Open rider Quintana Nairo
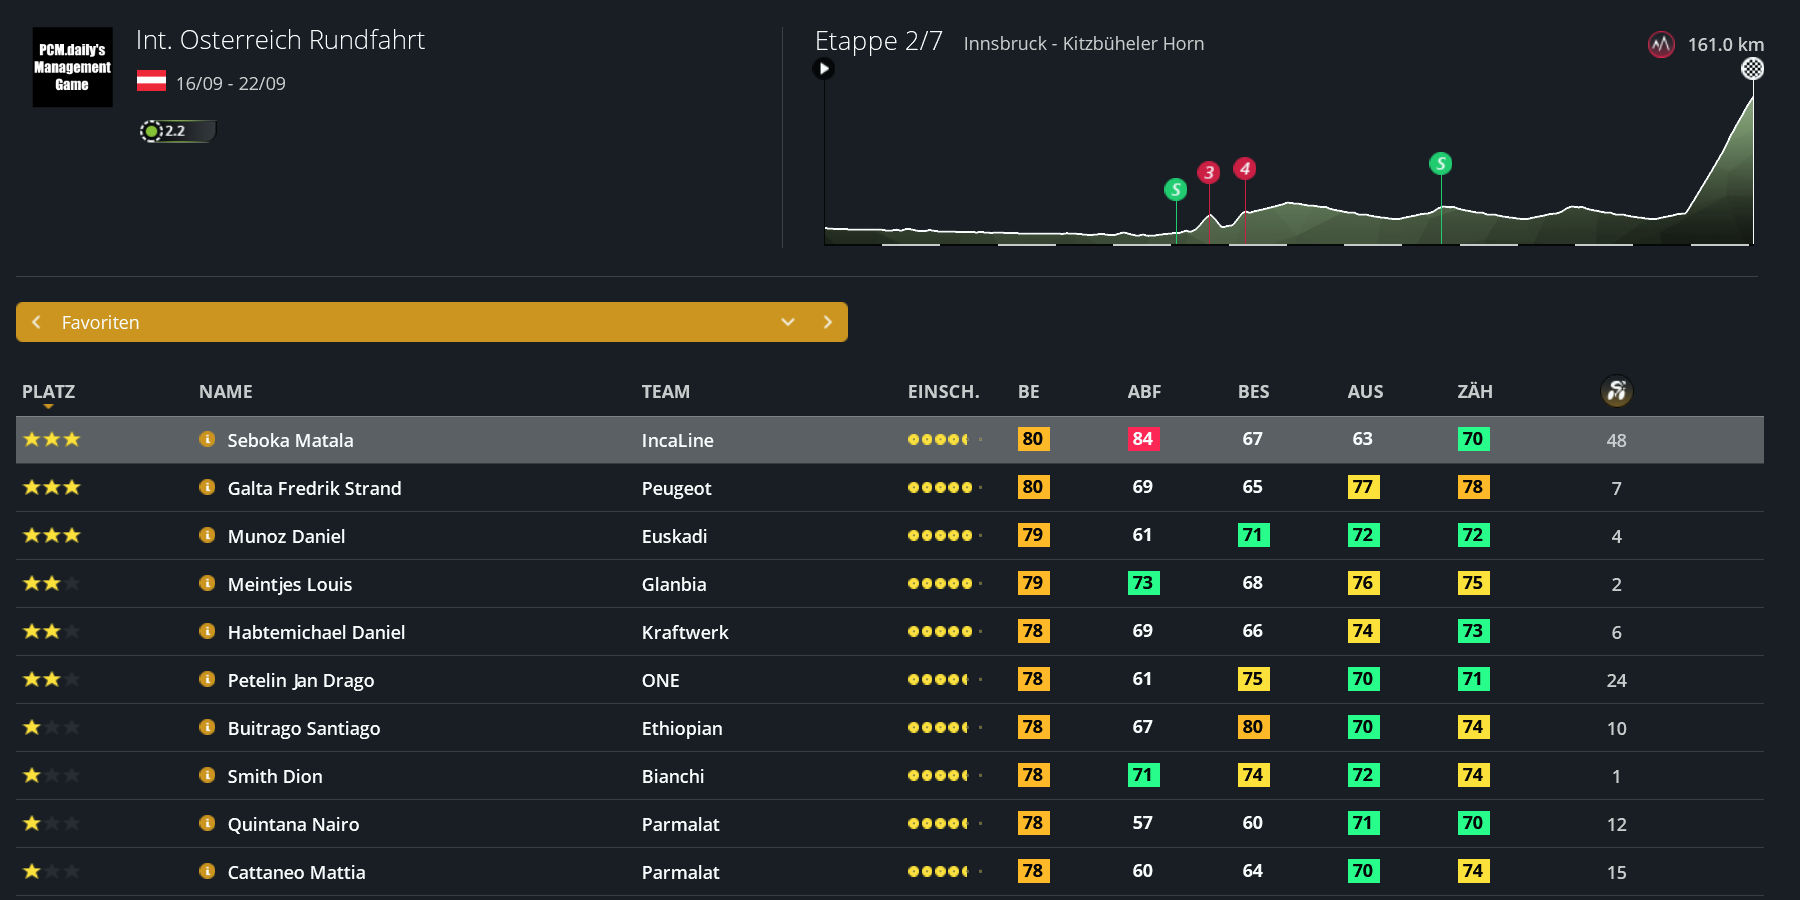Viewport: 1800px width, 900px height. click(x=293, y=824)
